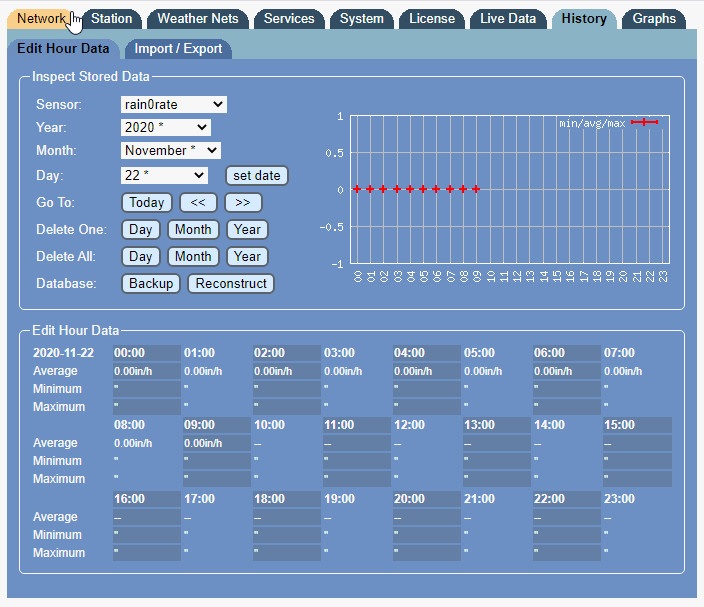Screen dimensions: 704x607
Task: Click Day in the Delete All row
Action: click(x=141, y=256)
